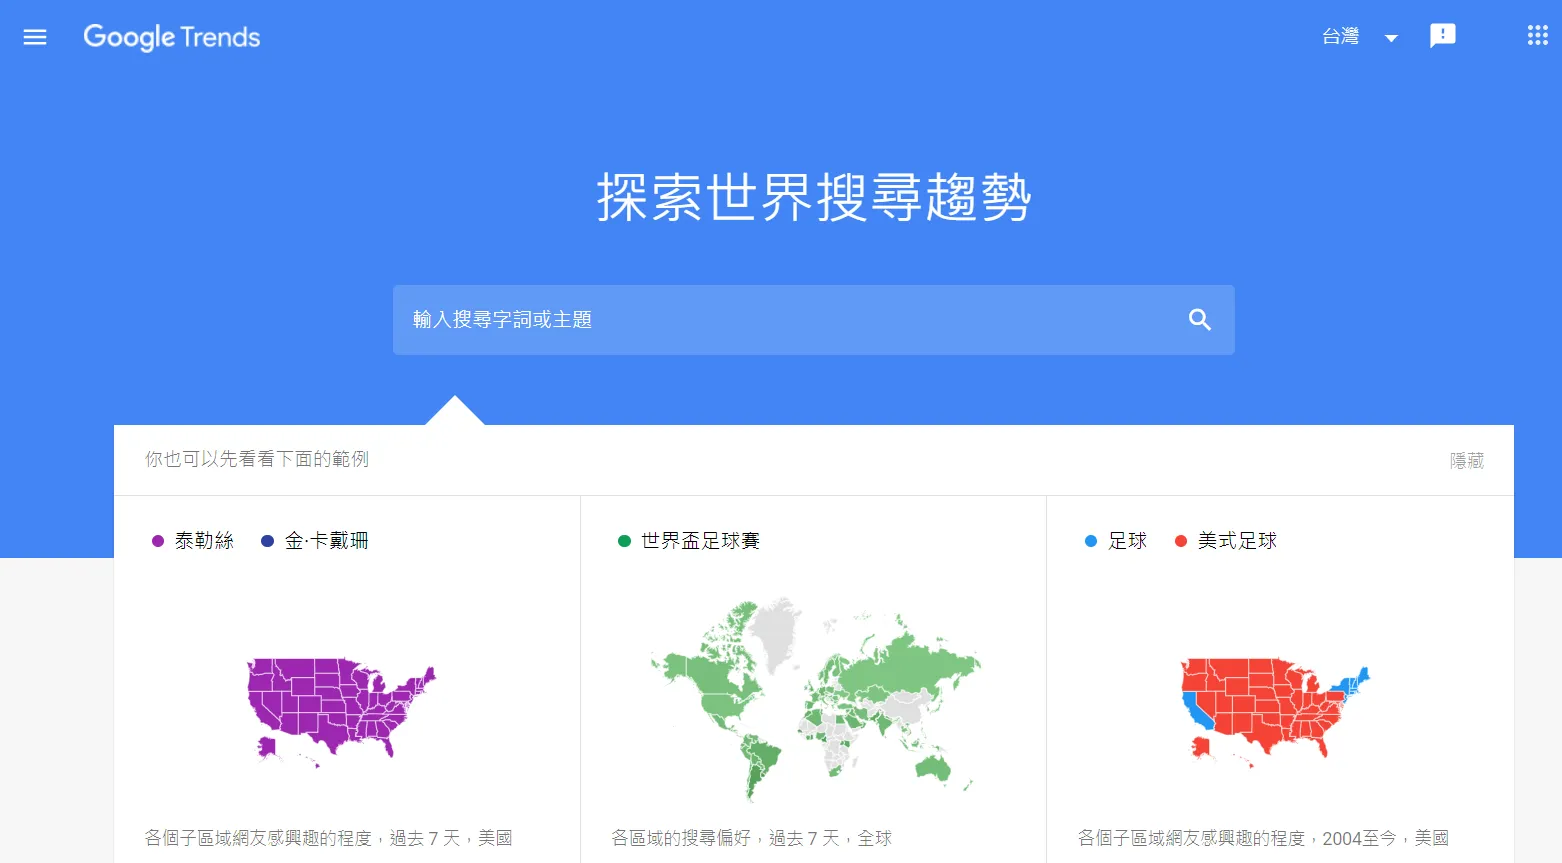Expand the 台灣 region dropdown arrow
This screenshot has width=1562, height=863.
(x=1391, y=38)
